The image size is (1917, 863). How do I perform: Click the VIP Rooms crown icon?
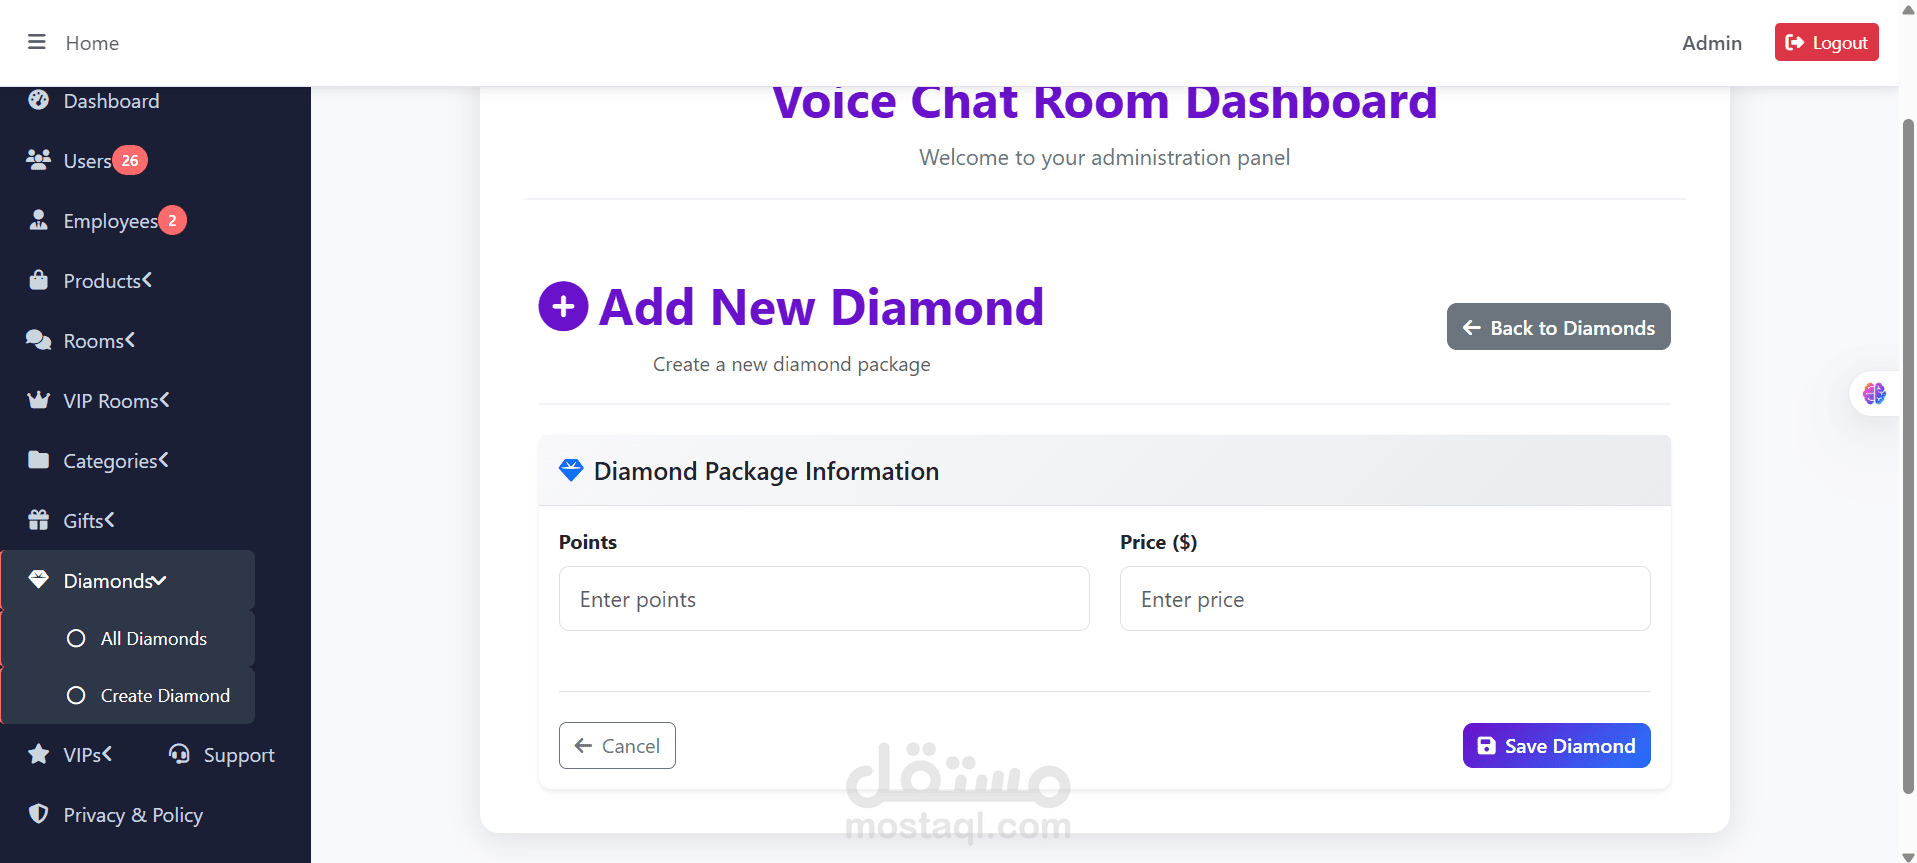click(x=39, y=400)
